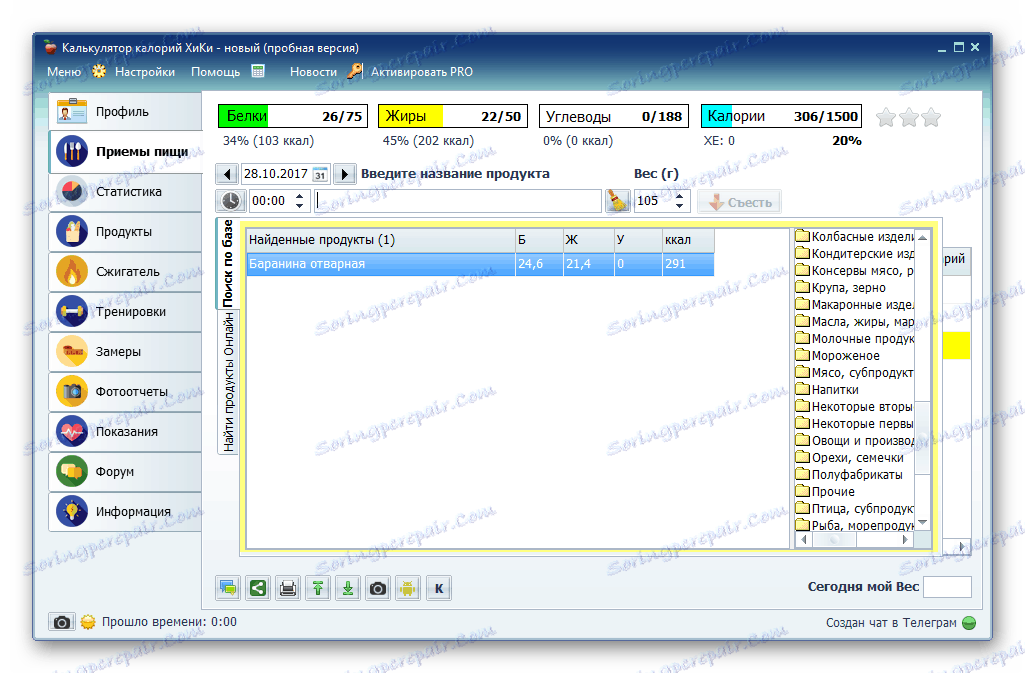Viewport: 1025px width, 673px height.
Task: Click the first rating star
Action: tap(886, 118)
